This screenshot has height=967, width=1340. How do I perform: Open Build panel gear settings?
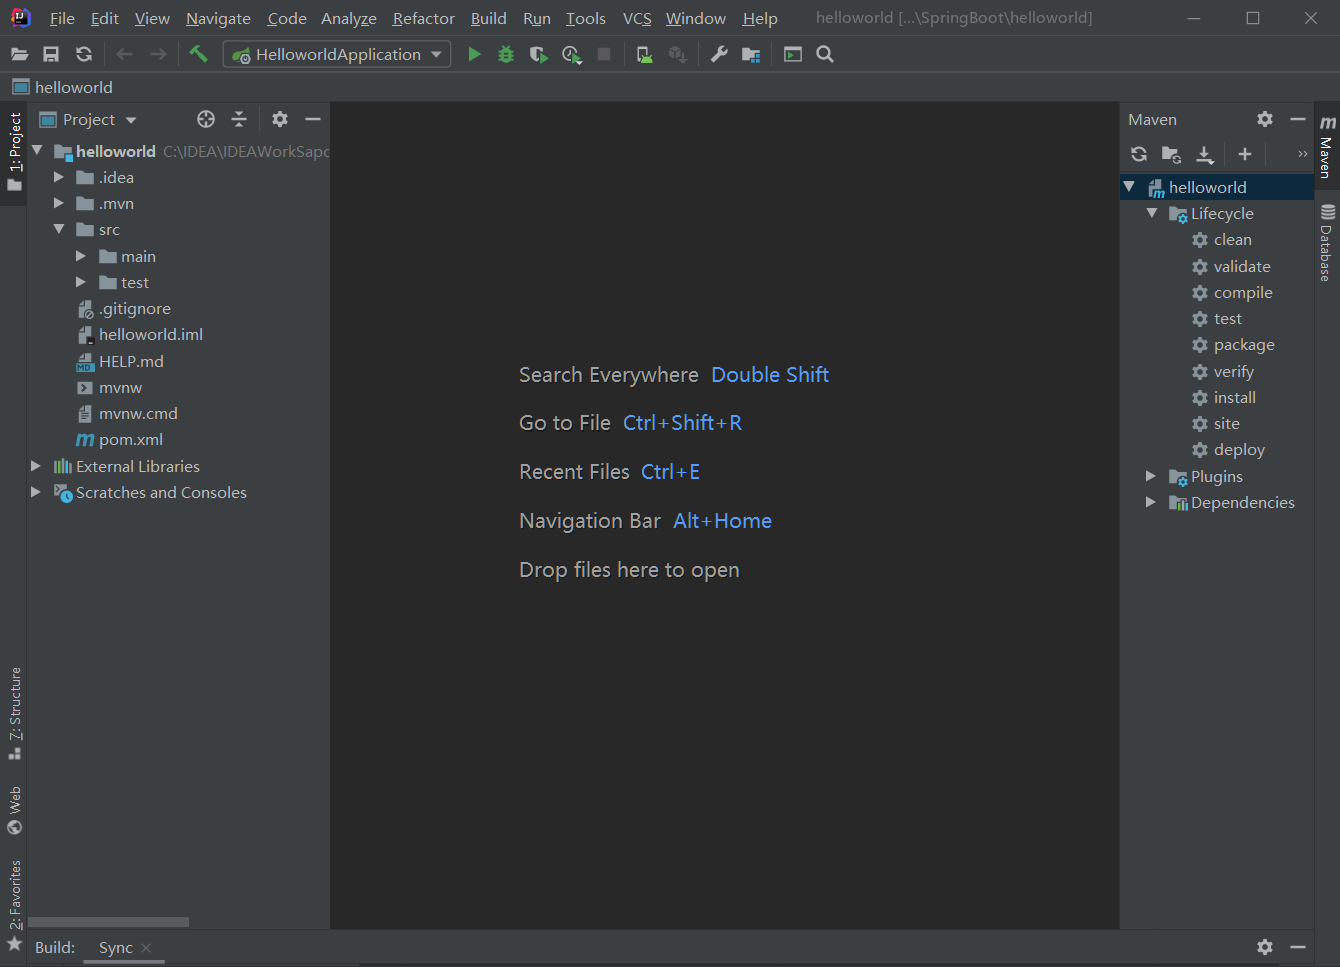pos(1265,947)
